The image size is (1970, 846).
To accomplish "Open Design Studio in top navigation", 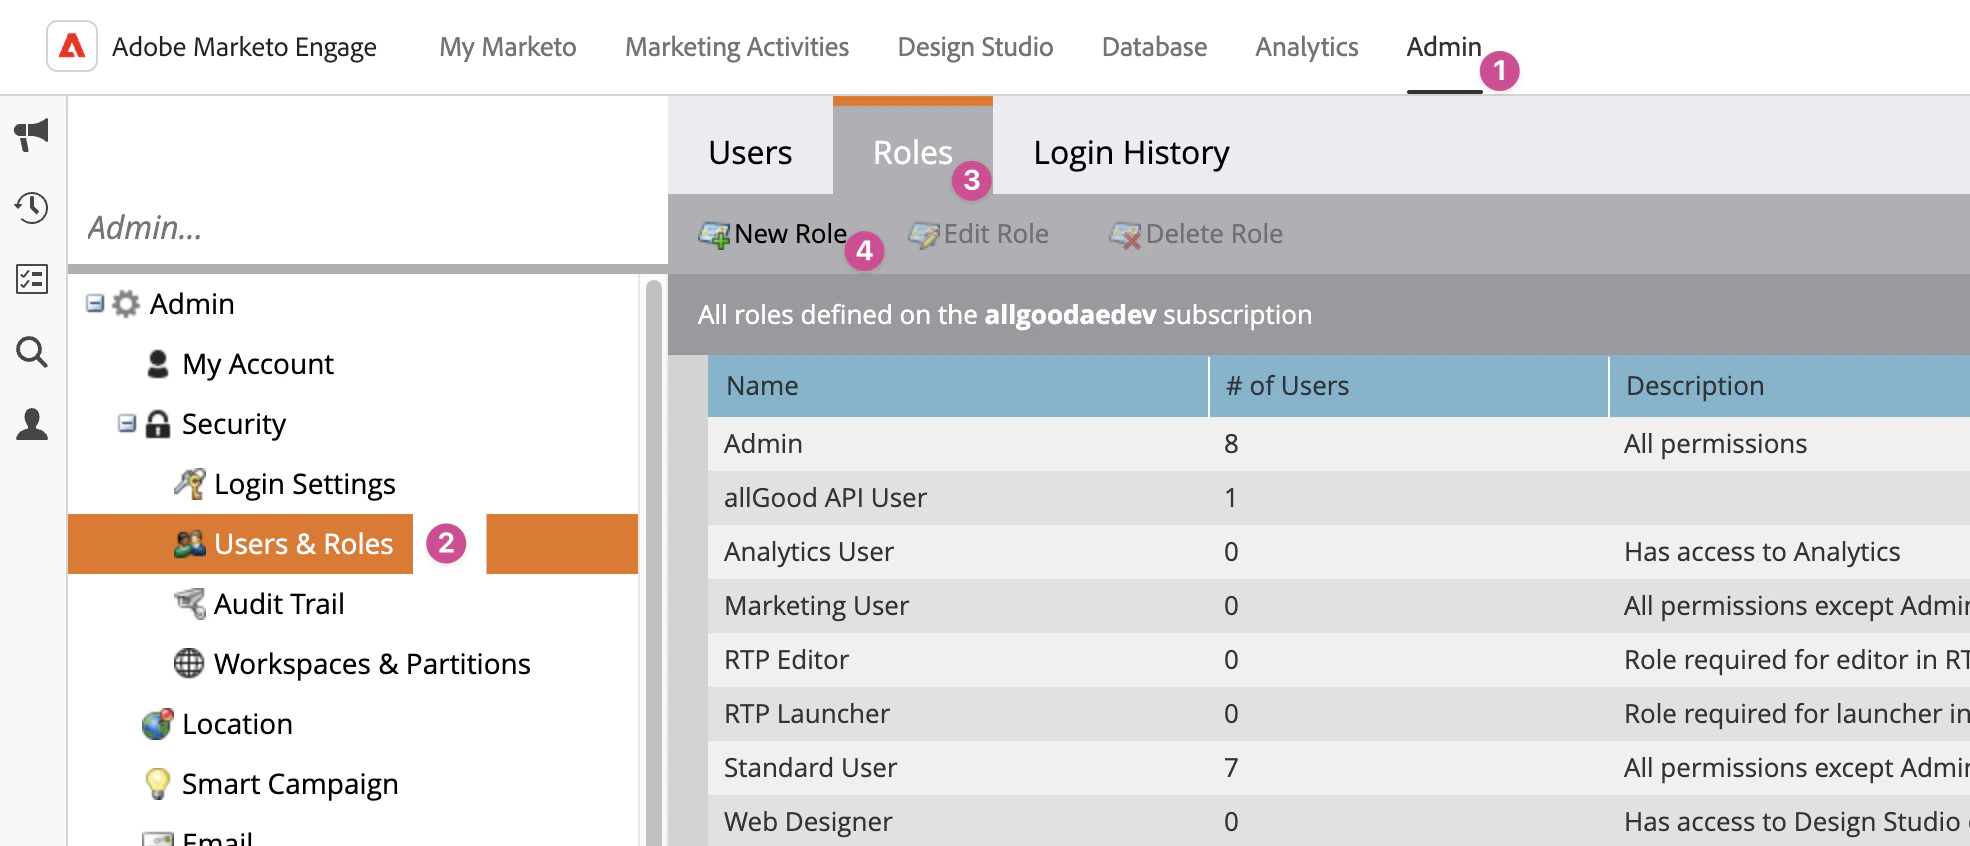I will point(975,47).
